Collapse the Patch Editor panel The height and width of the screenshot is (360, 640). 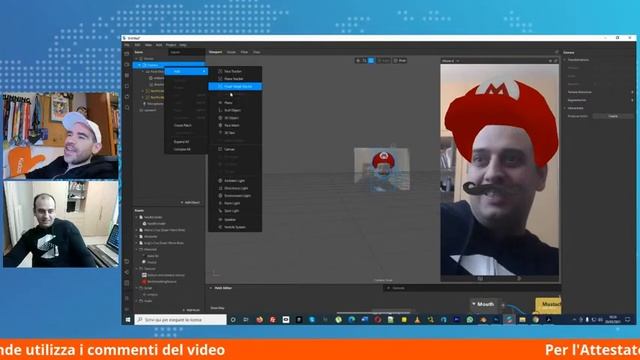(211, 288)
